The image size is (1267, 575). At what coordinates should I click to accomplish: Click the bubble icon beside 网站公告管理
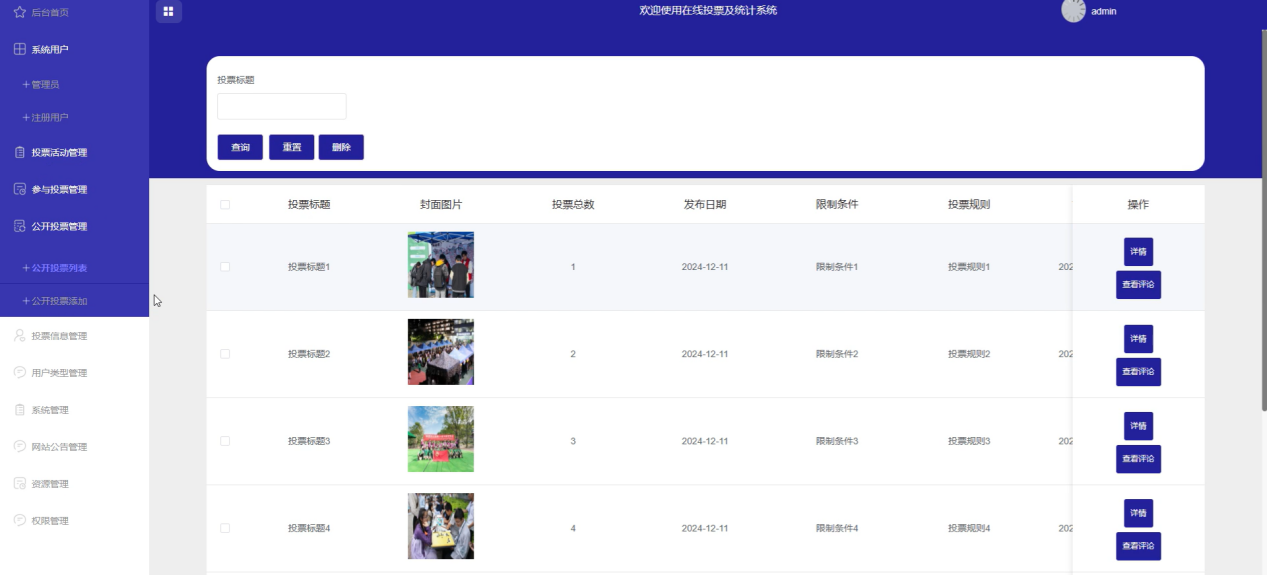[x=19, y=447]
